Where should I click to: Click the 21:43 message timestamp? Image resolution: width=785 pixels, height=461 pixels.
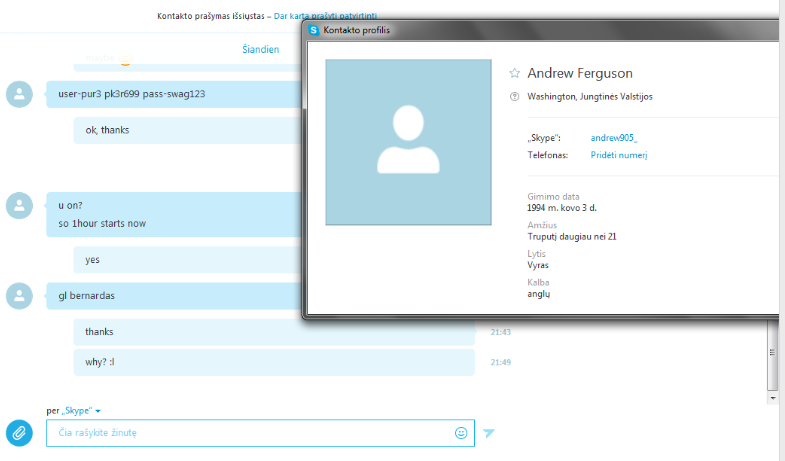pyautogui.click(x=501, y=332)
